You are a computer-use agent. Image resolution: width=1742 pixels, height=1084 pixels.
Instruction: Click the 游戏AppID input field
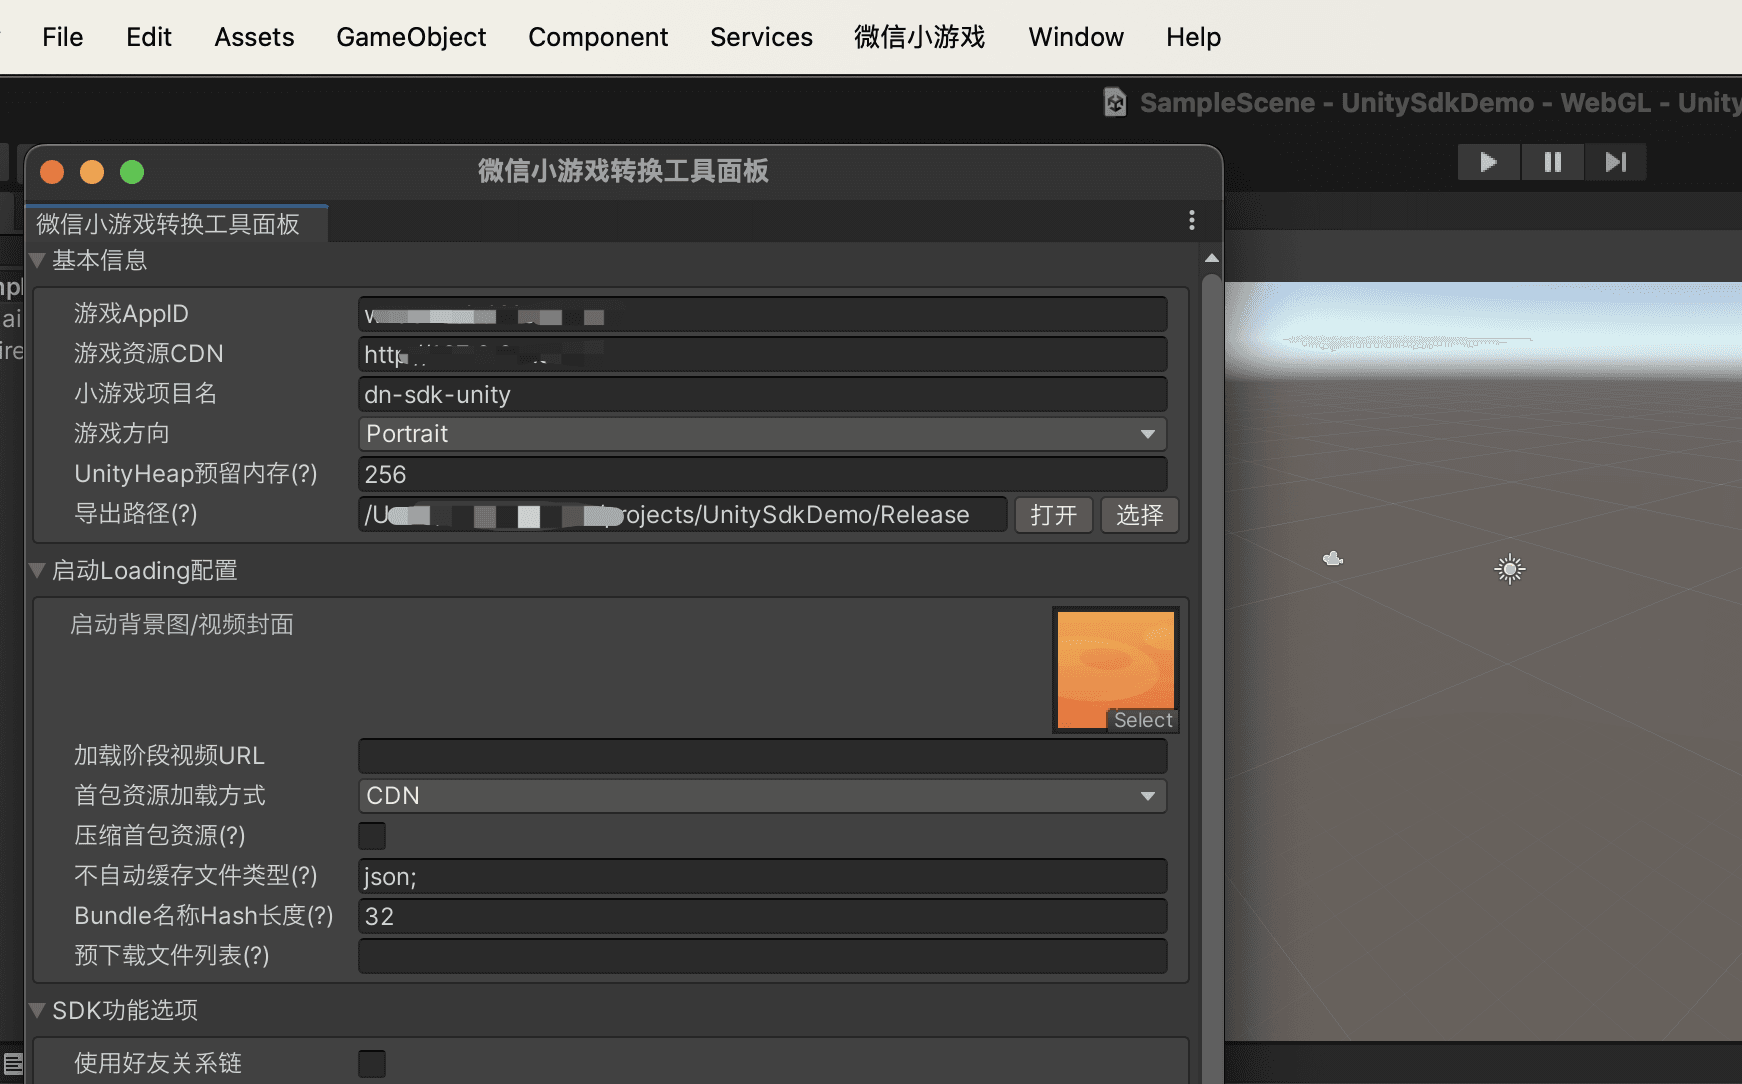762,314
